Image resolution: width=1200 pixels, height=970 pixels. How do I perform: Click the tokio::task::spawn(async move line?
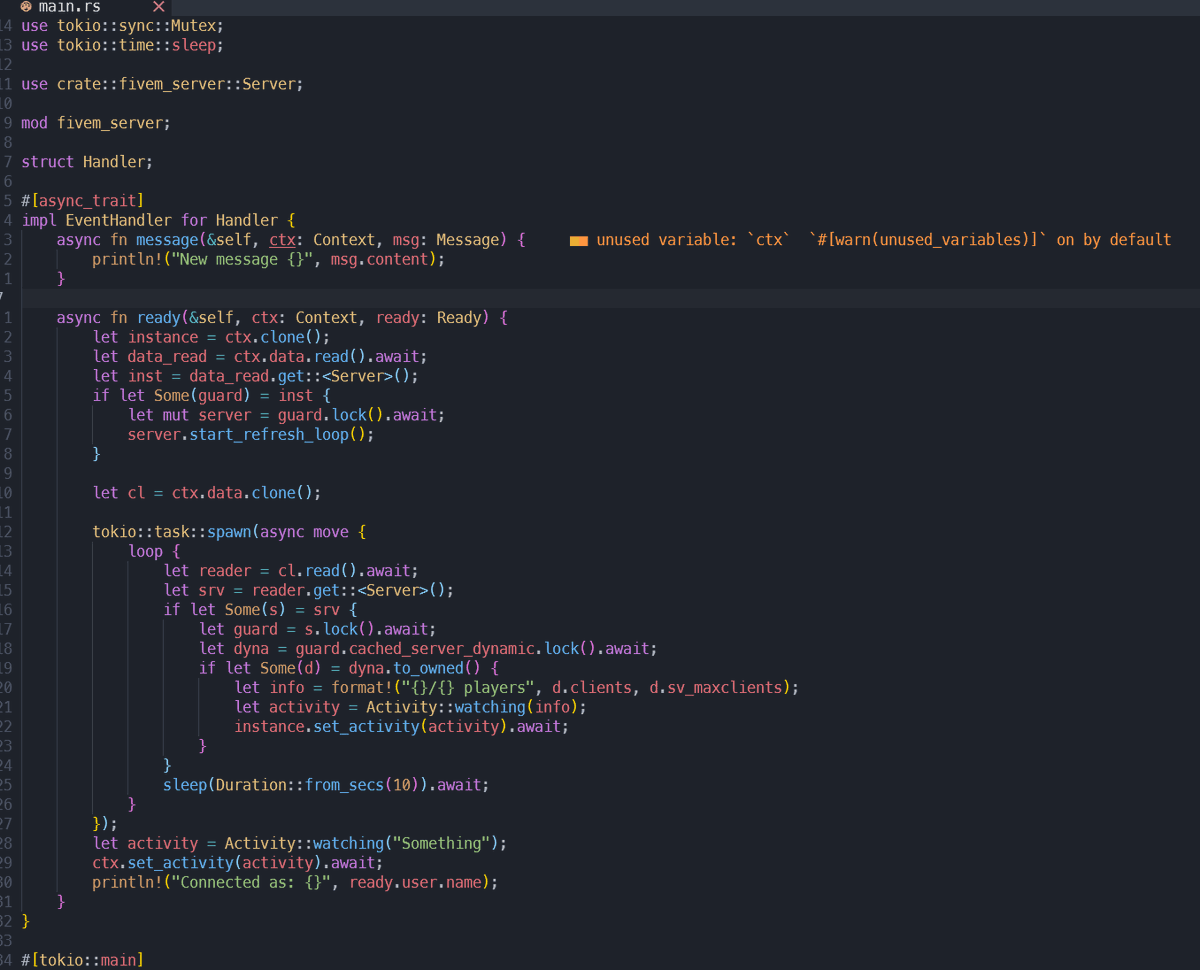tap(229, 532)
